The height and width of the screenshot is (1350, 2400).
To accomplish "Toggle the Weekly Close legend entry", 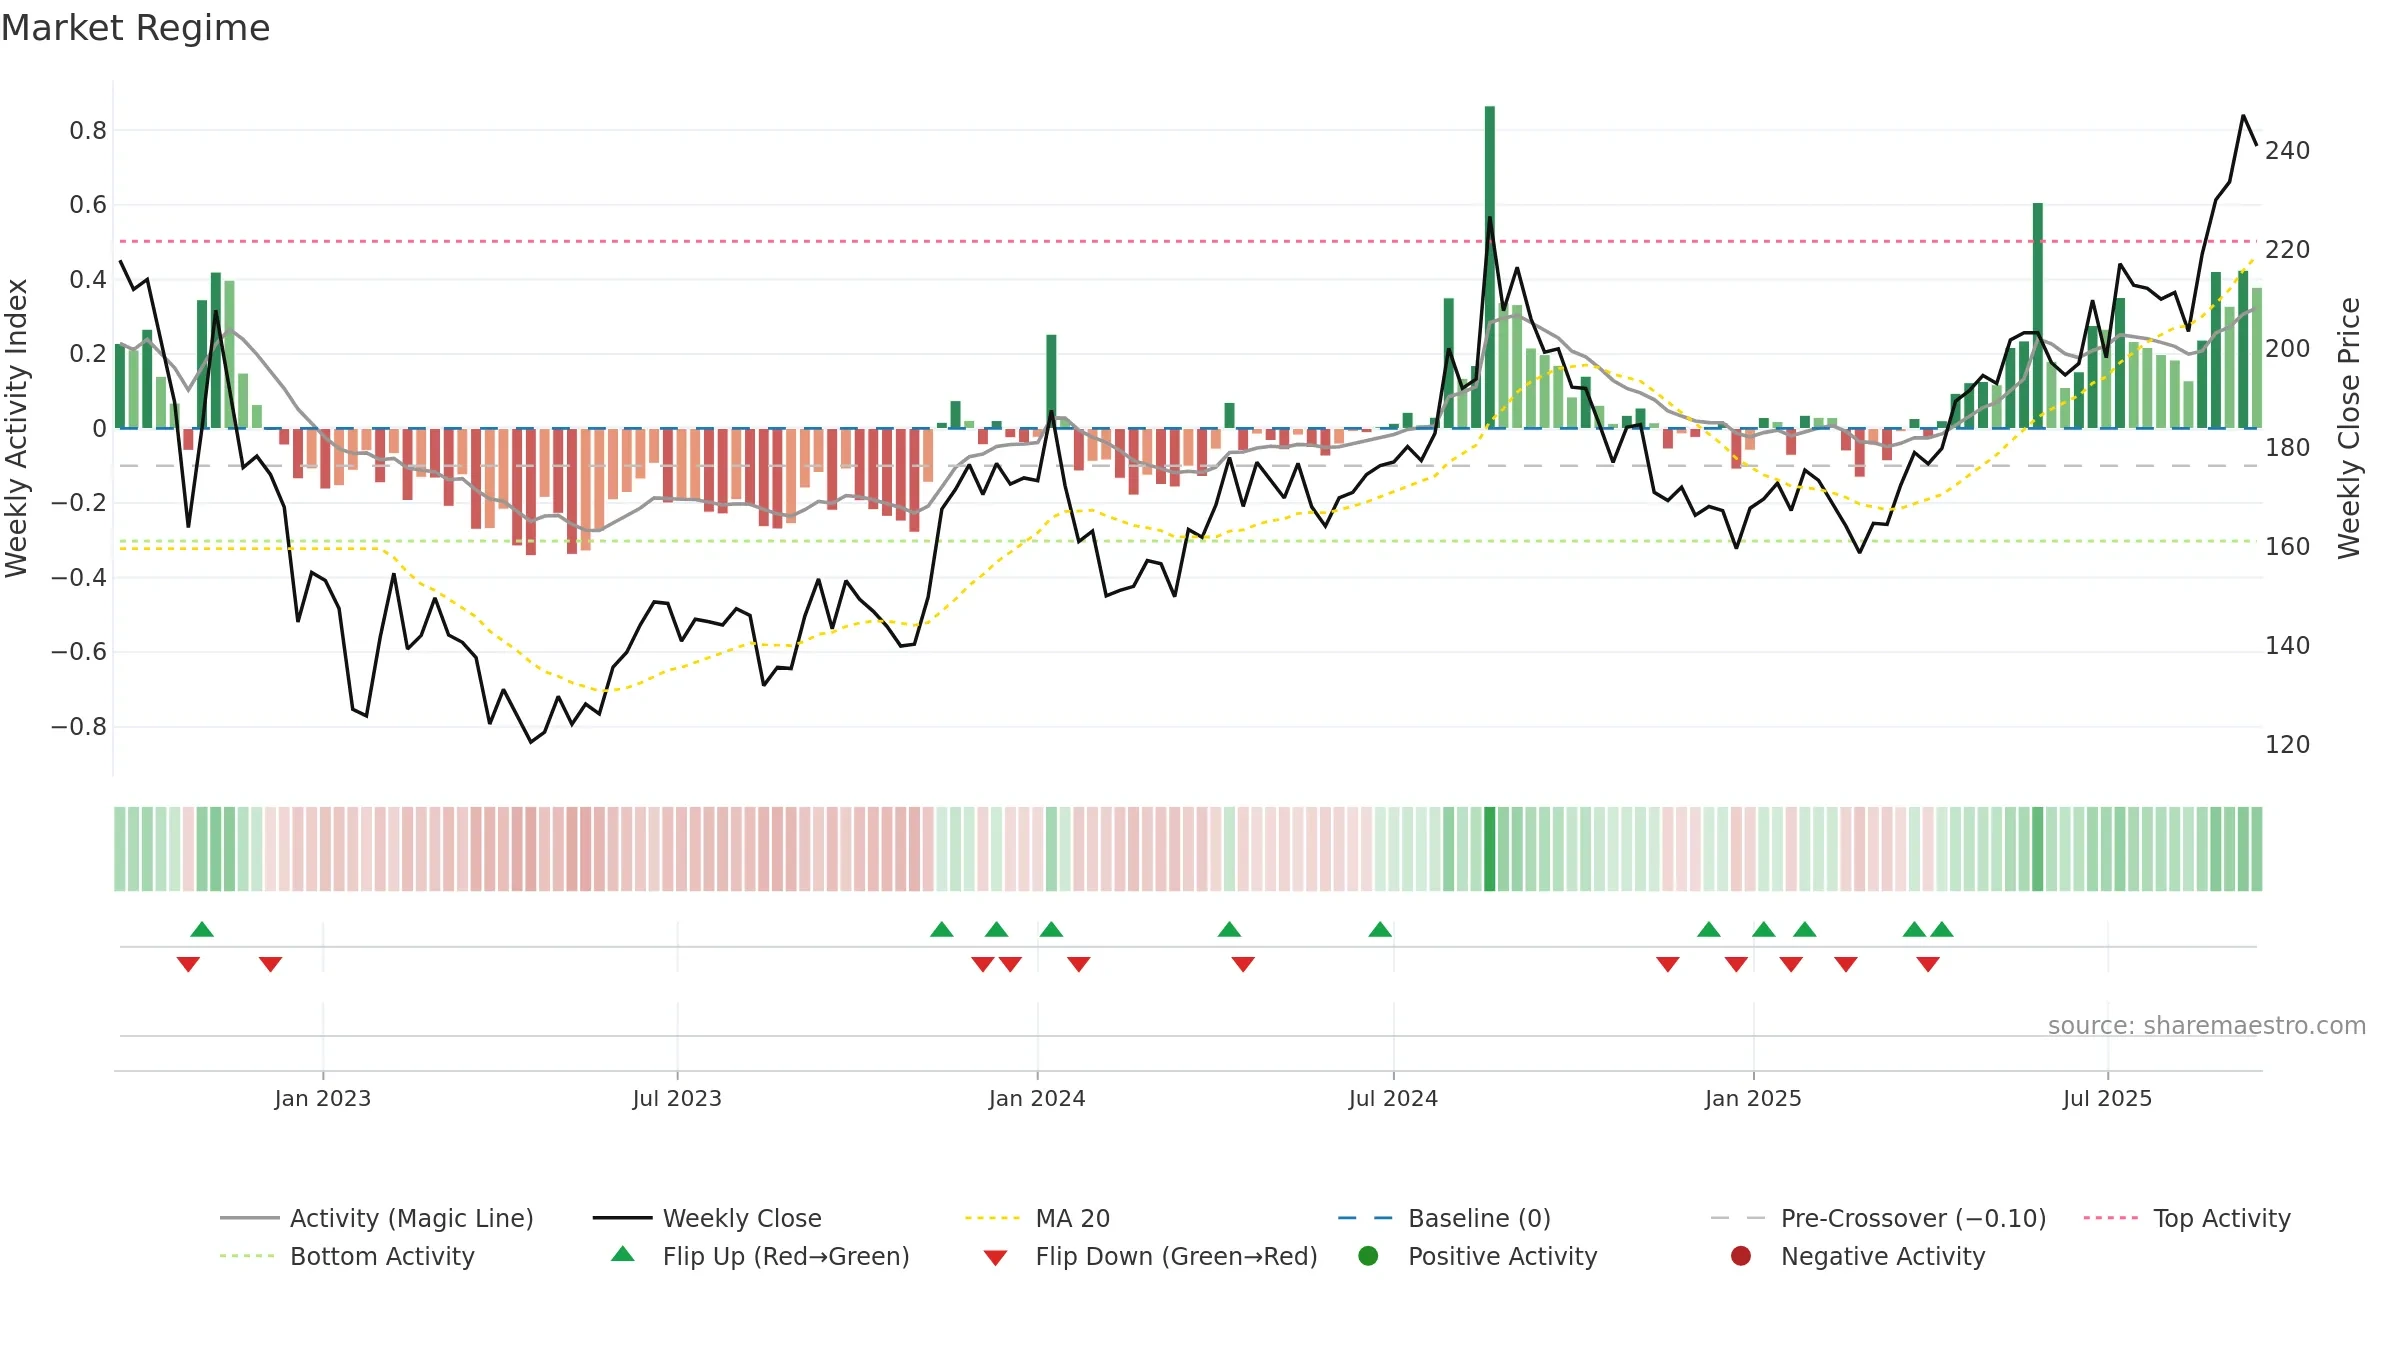I will coord(708,1218).
